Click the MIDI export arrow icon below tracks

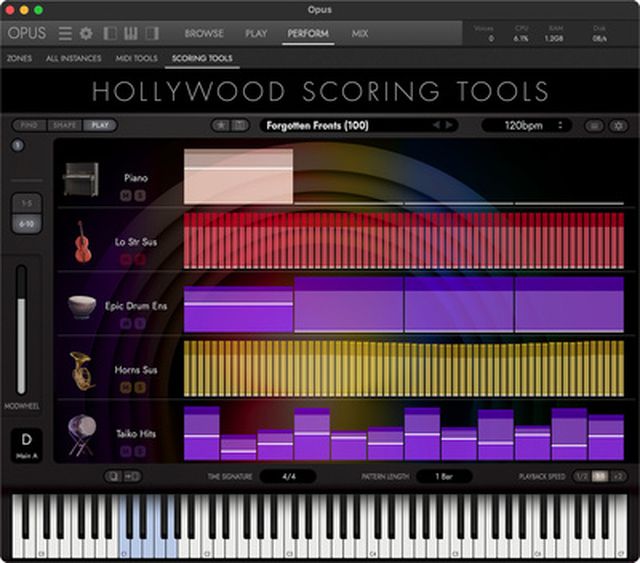click(x=132, y=476)
